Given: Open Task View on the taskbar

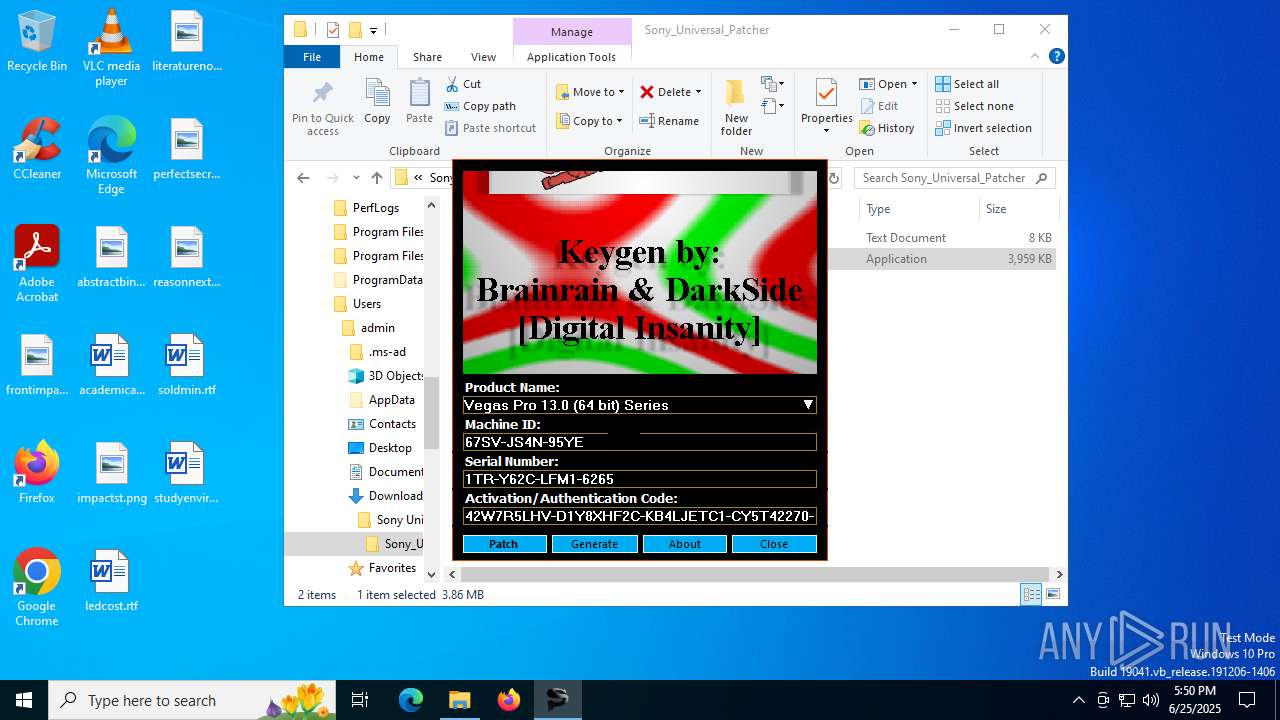Looking at the screenshot, I should coord(360,700).
